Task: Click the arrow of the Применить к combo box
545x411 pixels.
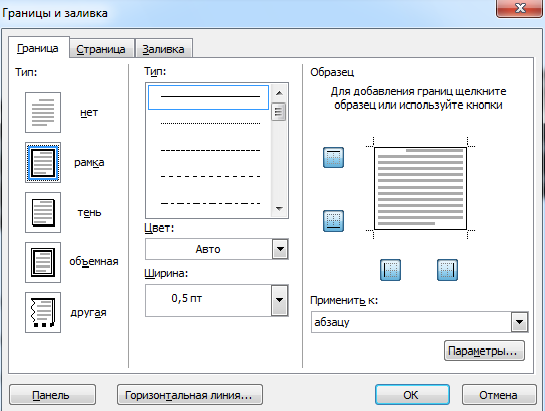Action: tap(519, 322)
